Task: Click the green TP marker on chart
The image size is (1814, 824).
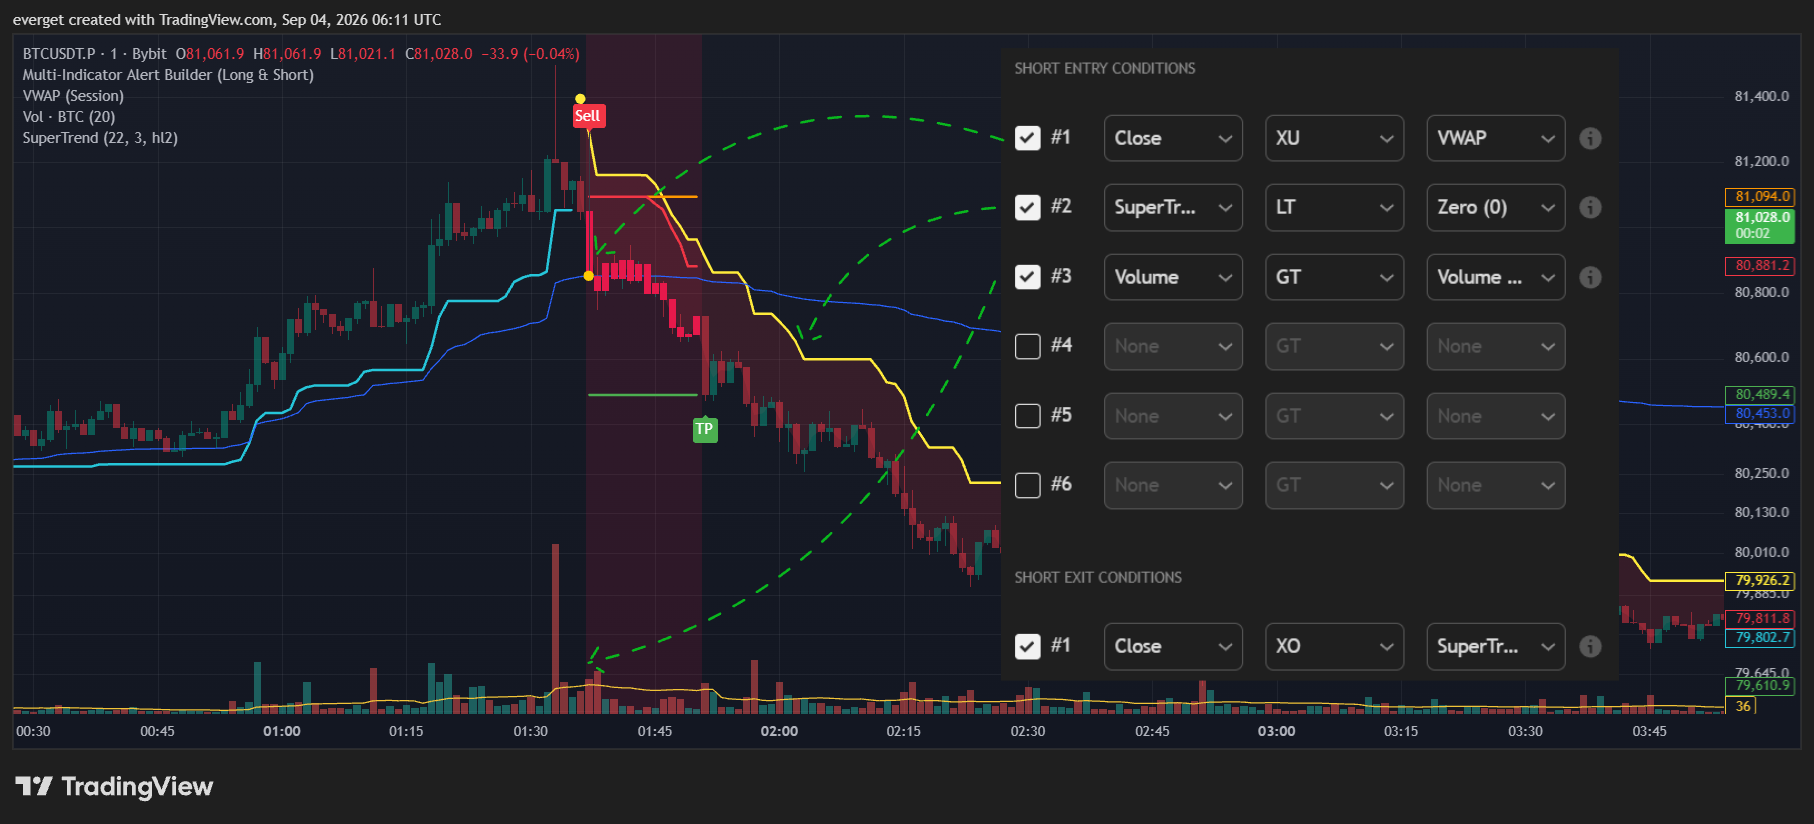Action: click(705, 429)
